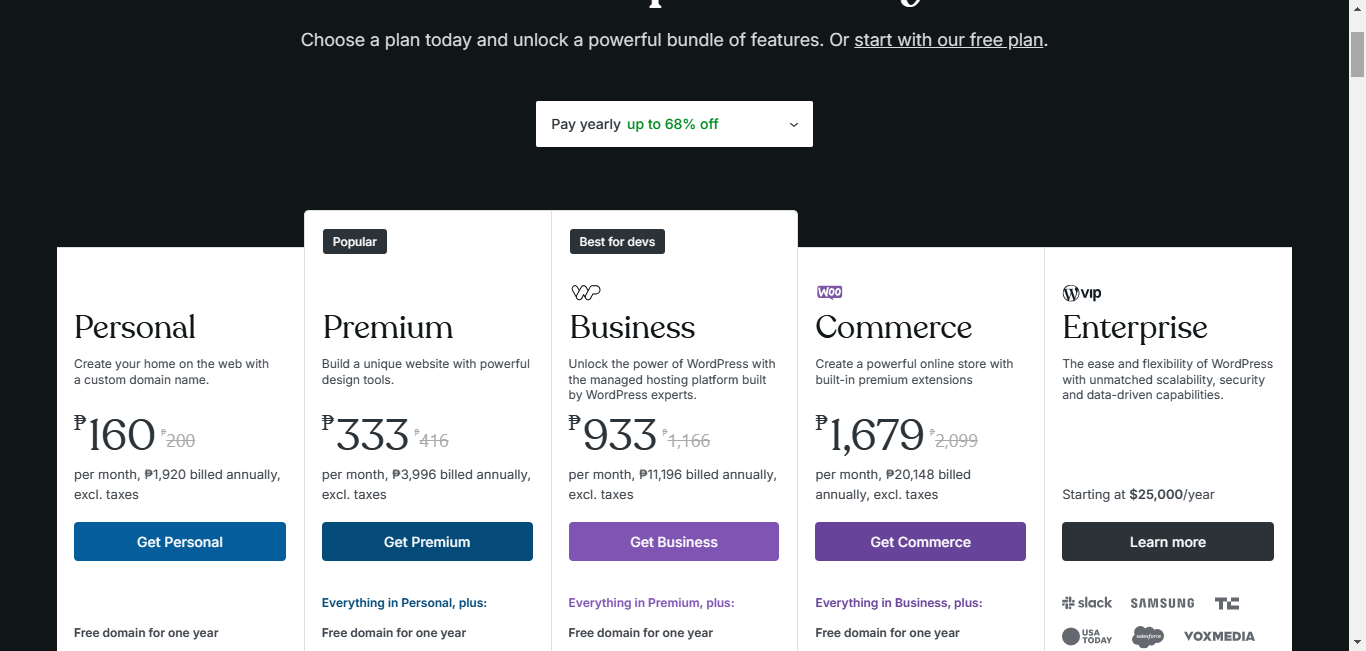Click the Enterprise Learn more button
This screenshot has height=651, width=1366.
(1168, 542)
